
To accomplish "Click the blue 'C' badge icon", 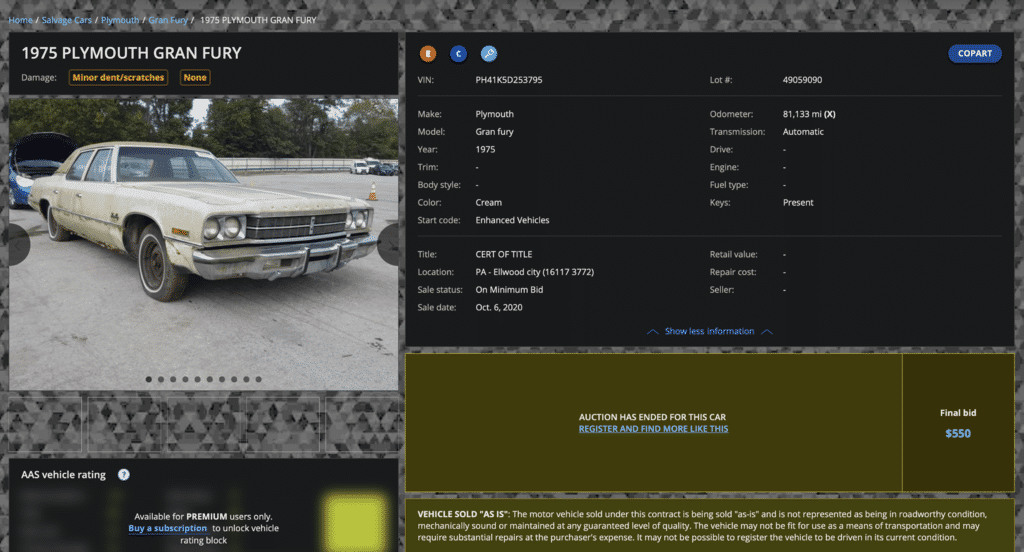I will point(459,54).
